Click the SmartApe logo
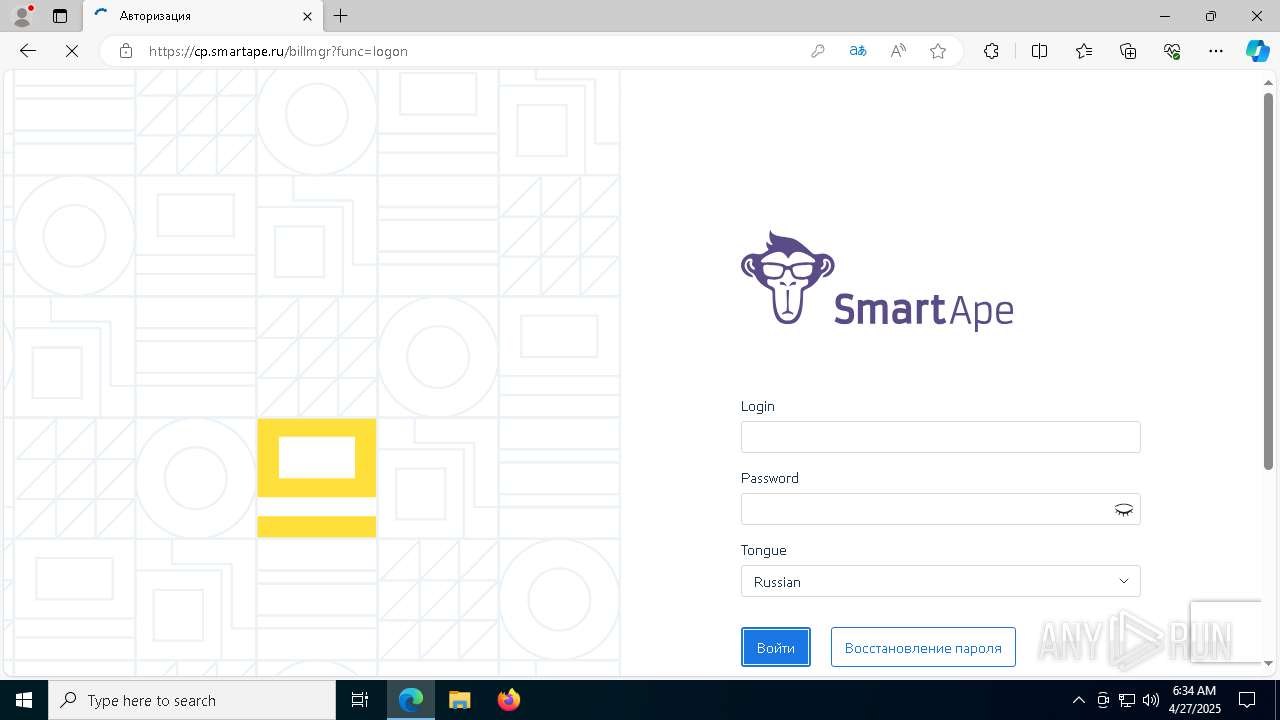The height and width of the screenshot is (720, 1280). pos(877,281)
